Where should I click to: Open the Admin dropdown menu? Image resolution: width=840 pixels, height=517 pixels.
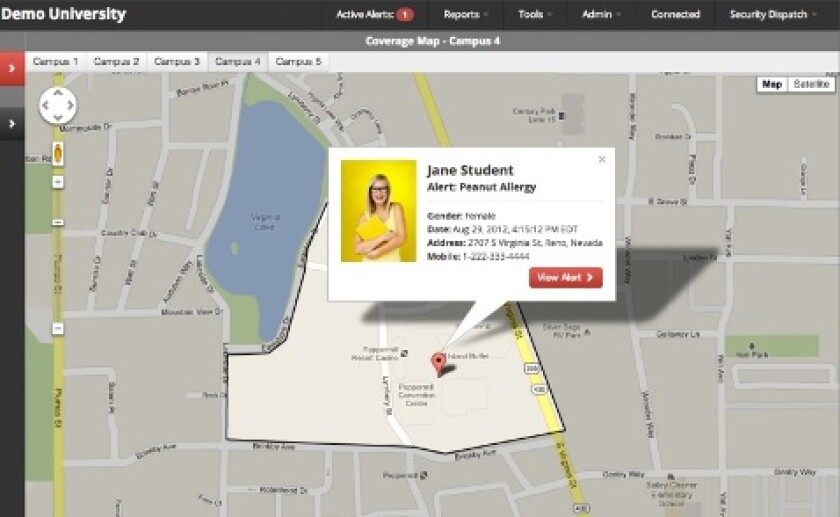600,14
